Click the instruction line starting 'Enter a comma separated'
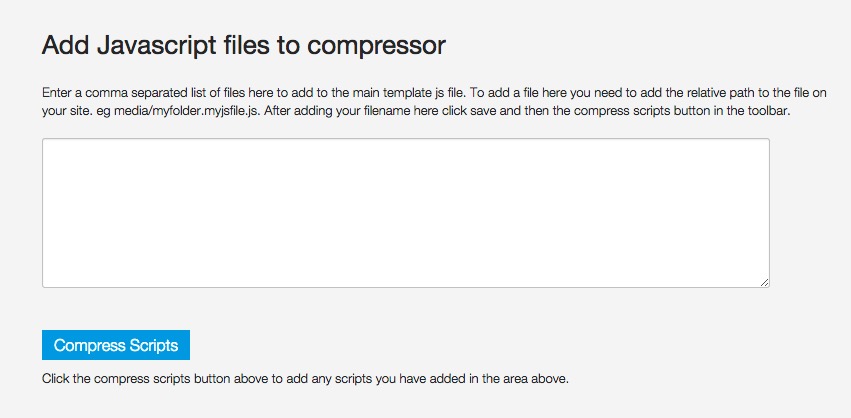The width and height of the screenshot is (851, 418). point(434,93)
